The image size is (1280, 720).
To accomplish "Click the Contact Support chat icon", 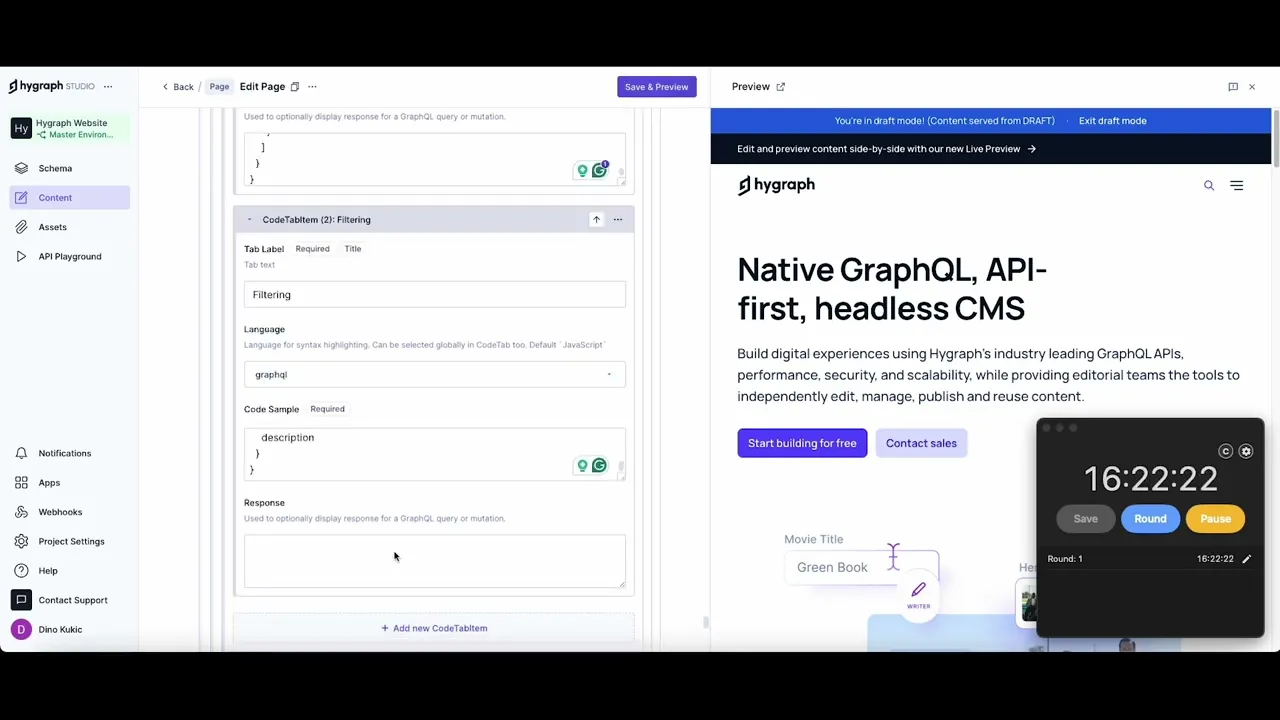I will coord(21,600).
